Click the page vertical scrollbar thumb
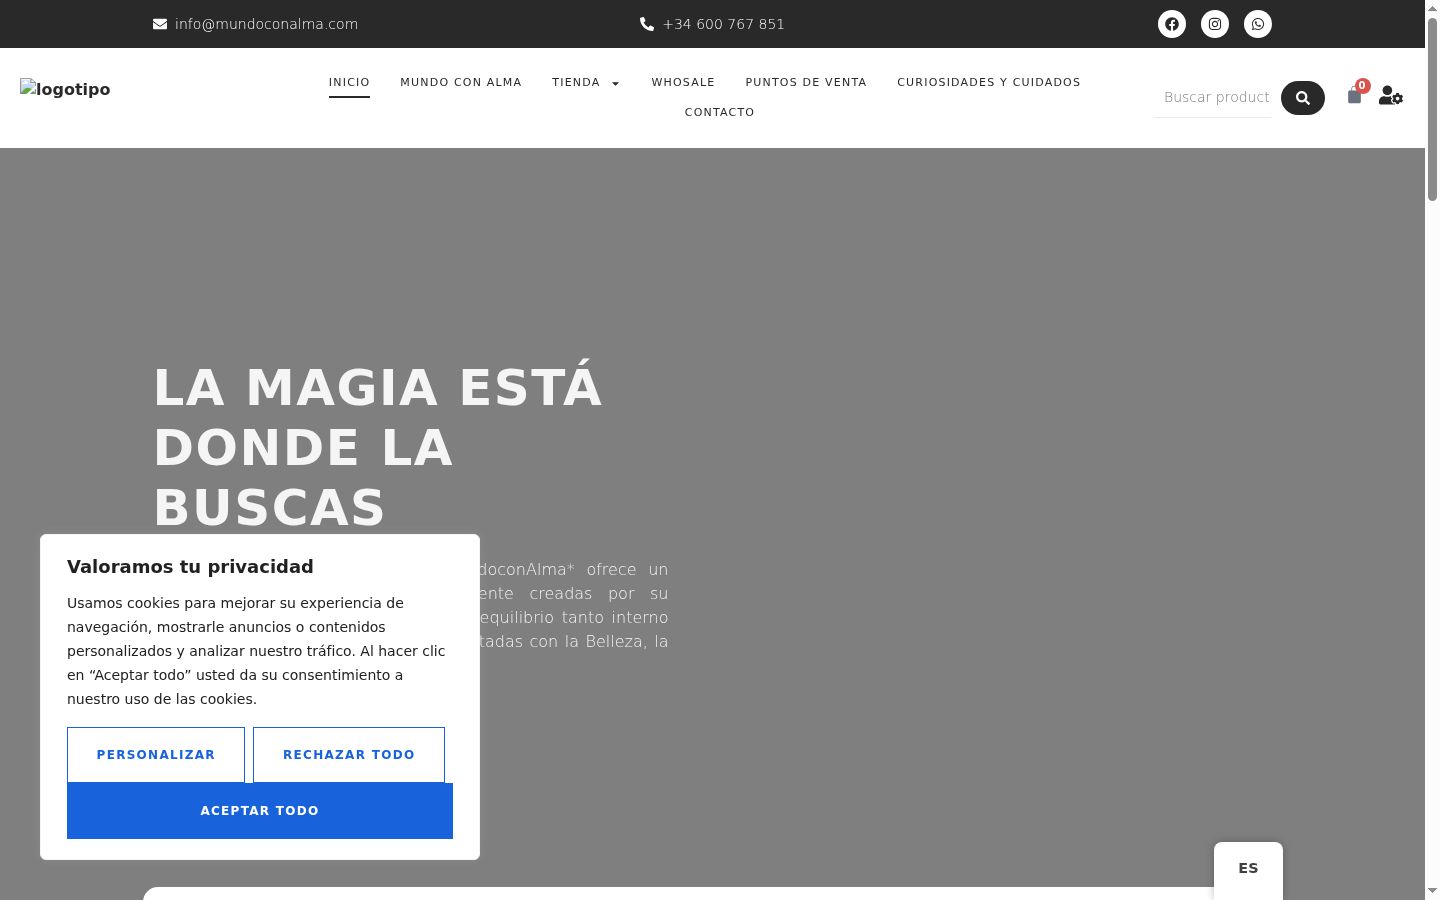The width and height of the screenshot is (1440, 900). (1432, 110)
